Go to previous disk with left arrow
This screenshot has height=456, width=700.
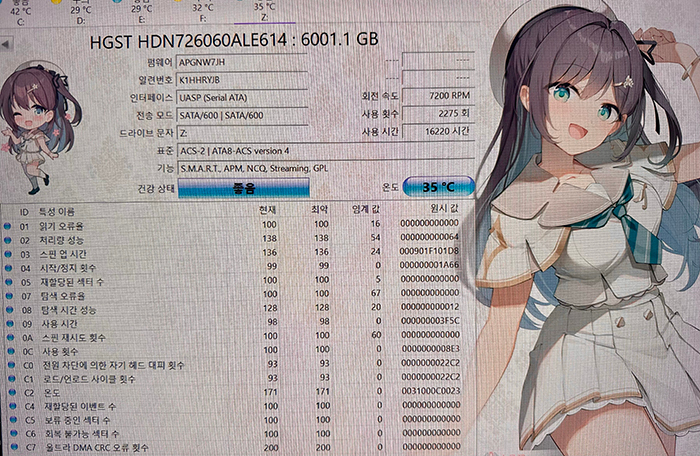(6, 44)
